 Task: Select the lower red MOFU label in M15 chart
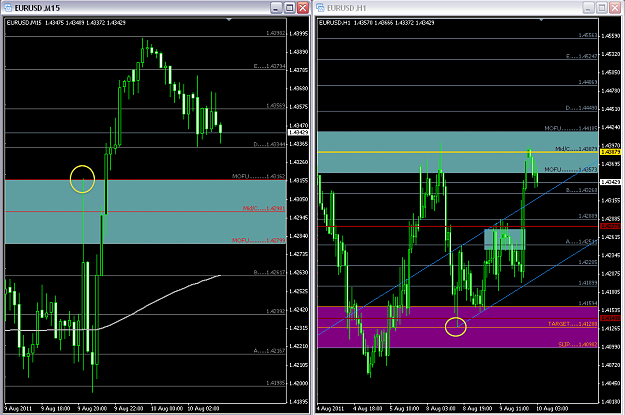(x=259, y=240)
